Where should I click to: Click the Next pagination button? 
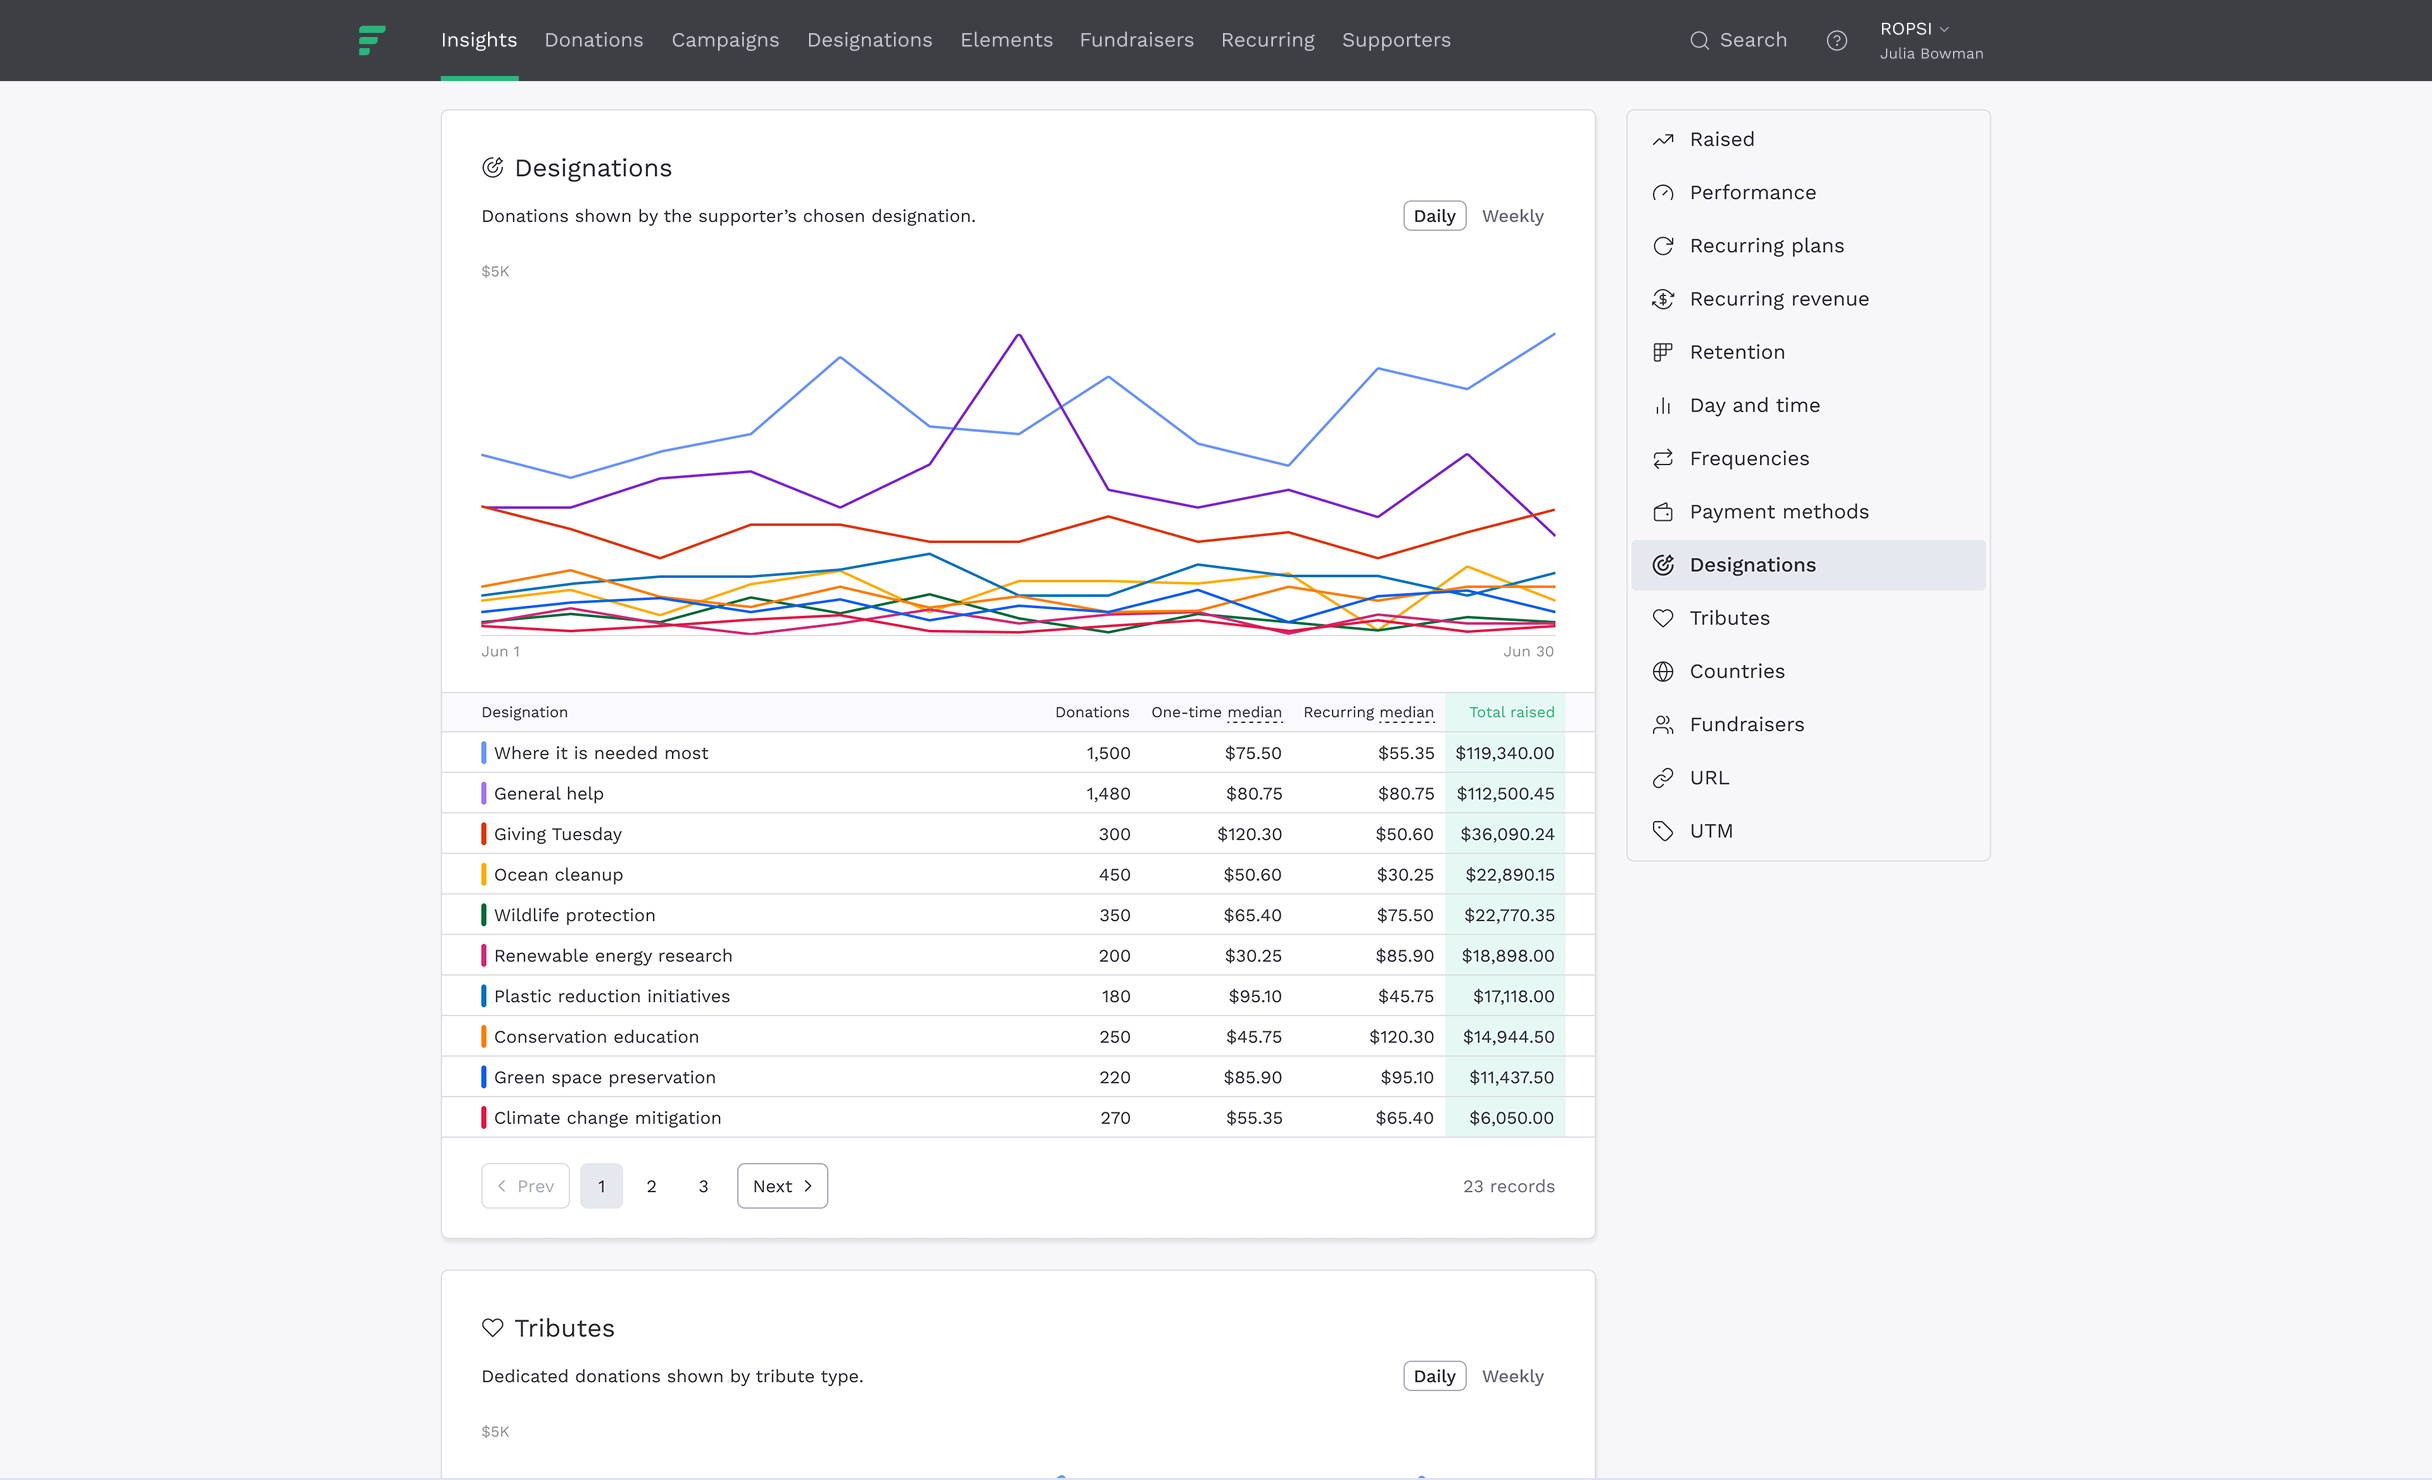[x=782, y=1186]
